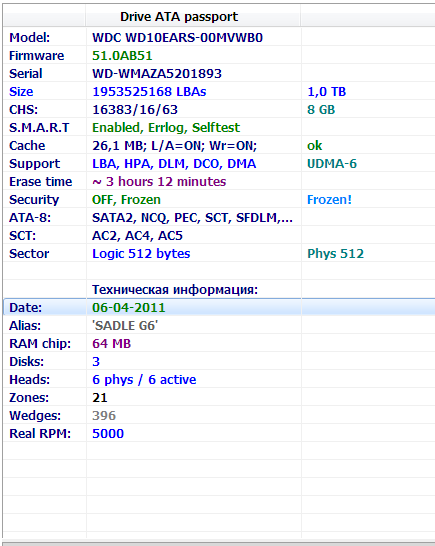Select the Cache row 26,1 MB
The width and height of the screenshot is (435, 546).
click(219, 146)
